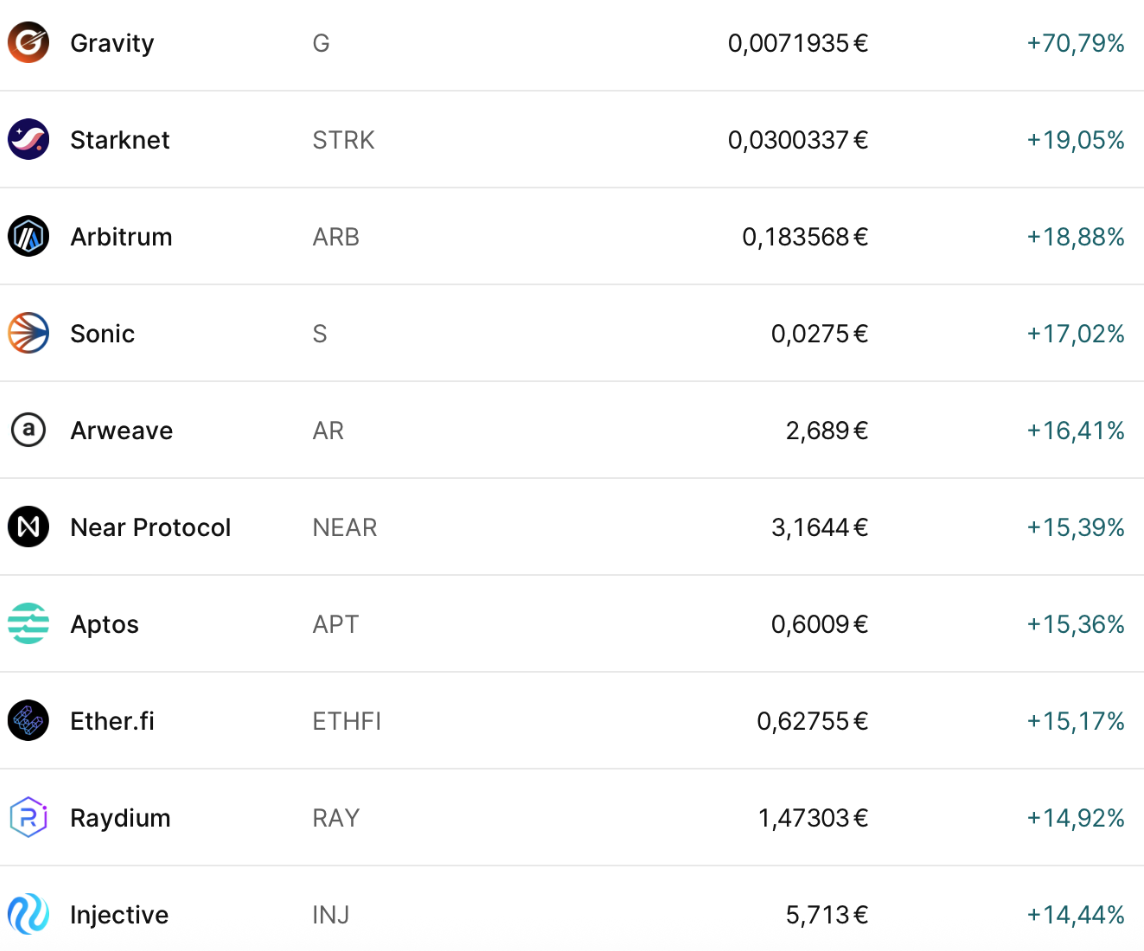Click Injective price 5,713 €

(x=827, y=915)
